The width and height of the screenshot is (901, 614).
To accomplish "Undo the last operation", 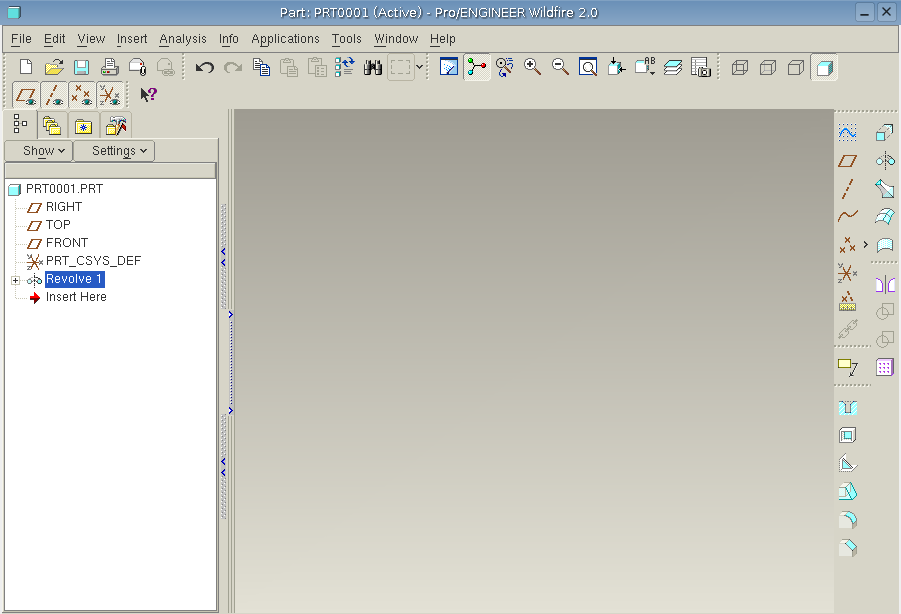I will [205, 67].
